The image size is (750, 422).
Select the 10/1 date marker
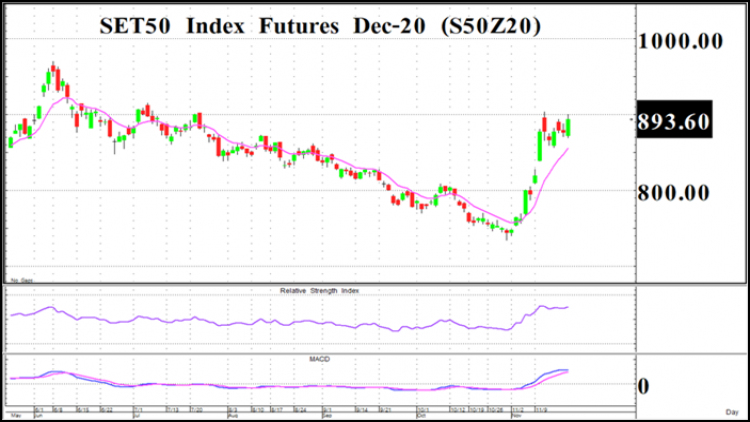point(422,410)
